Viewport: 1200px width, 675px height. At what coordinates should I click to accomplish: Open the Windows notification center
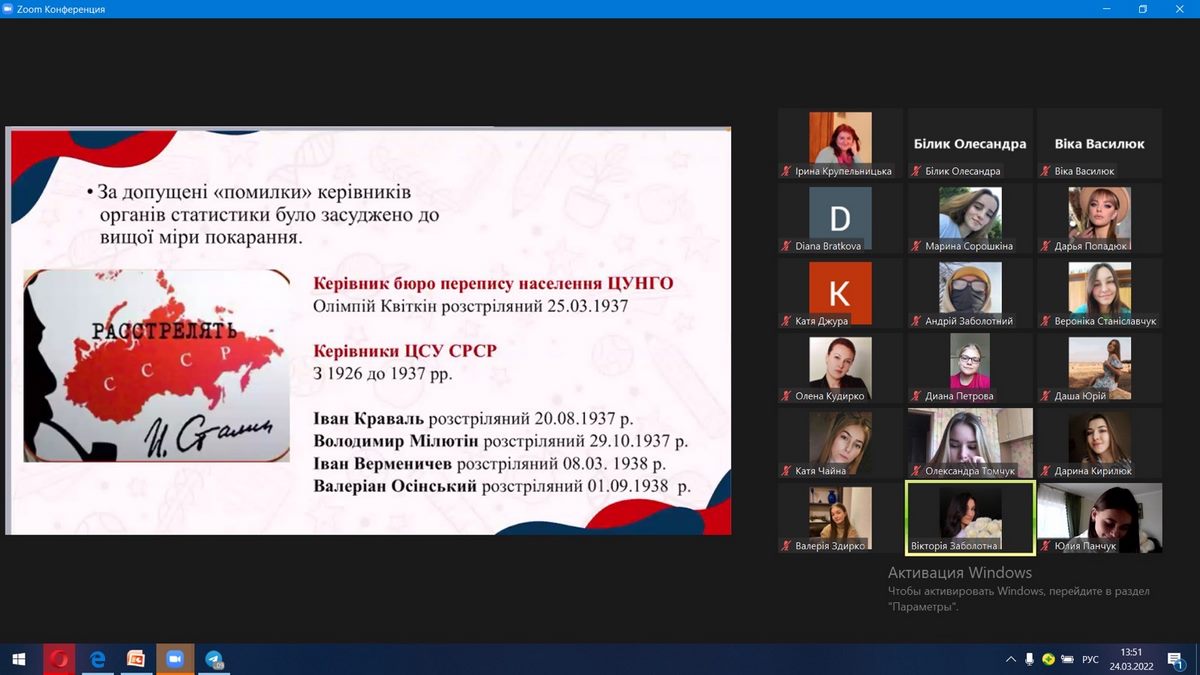point(1175,659)
